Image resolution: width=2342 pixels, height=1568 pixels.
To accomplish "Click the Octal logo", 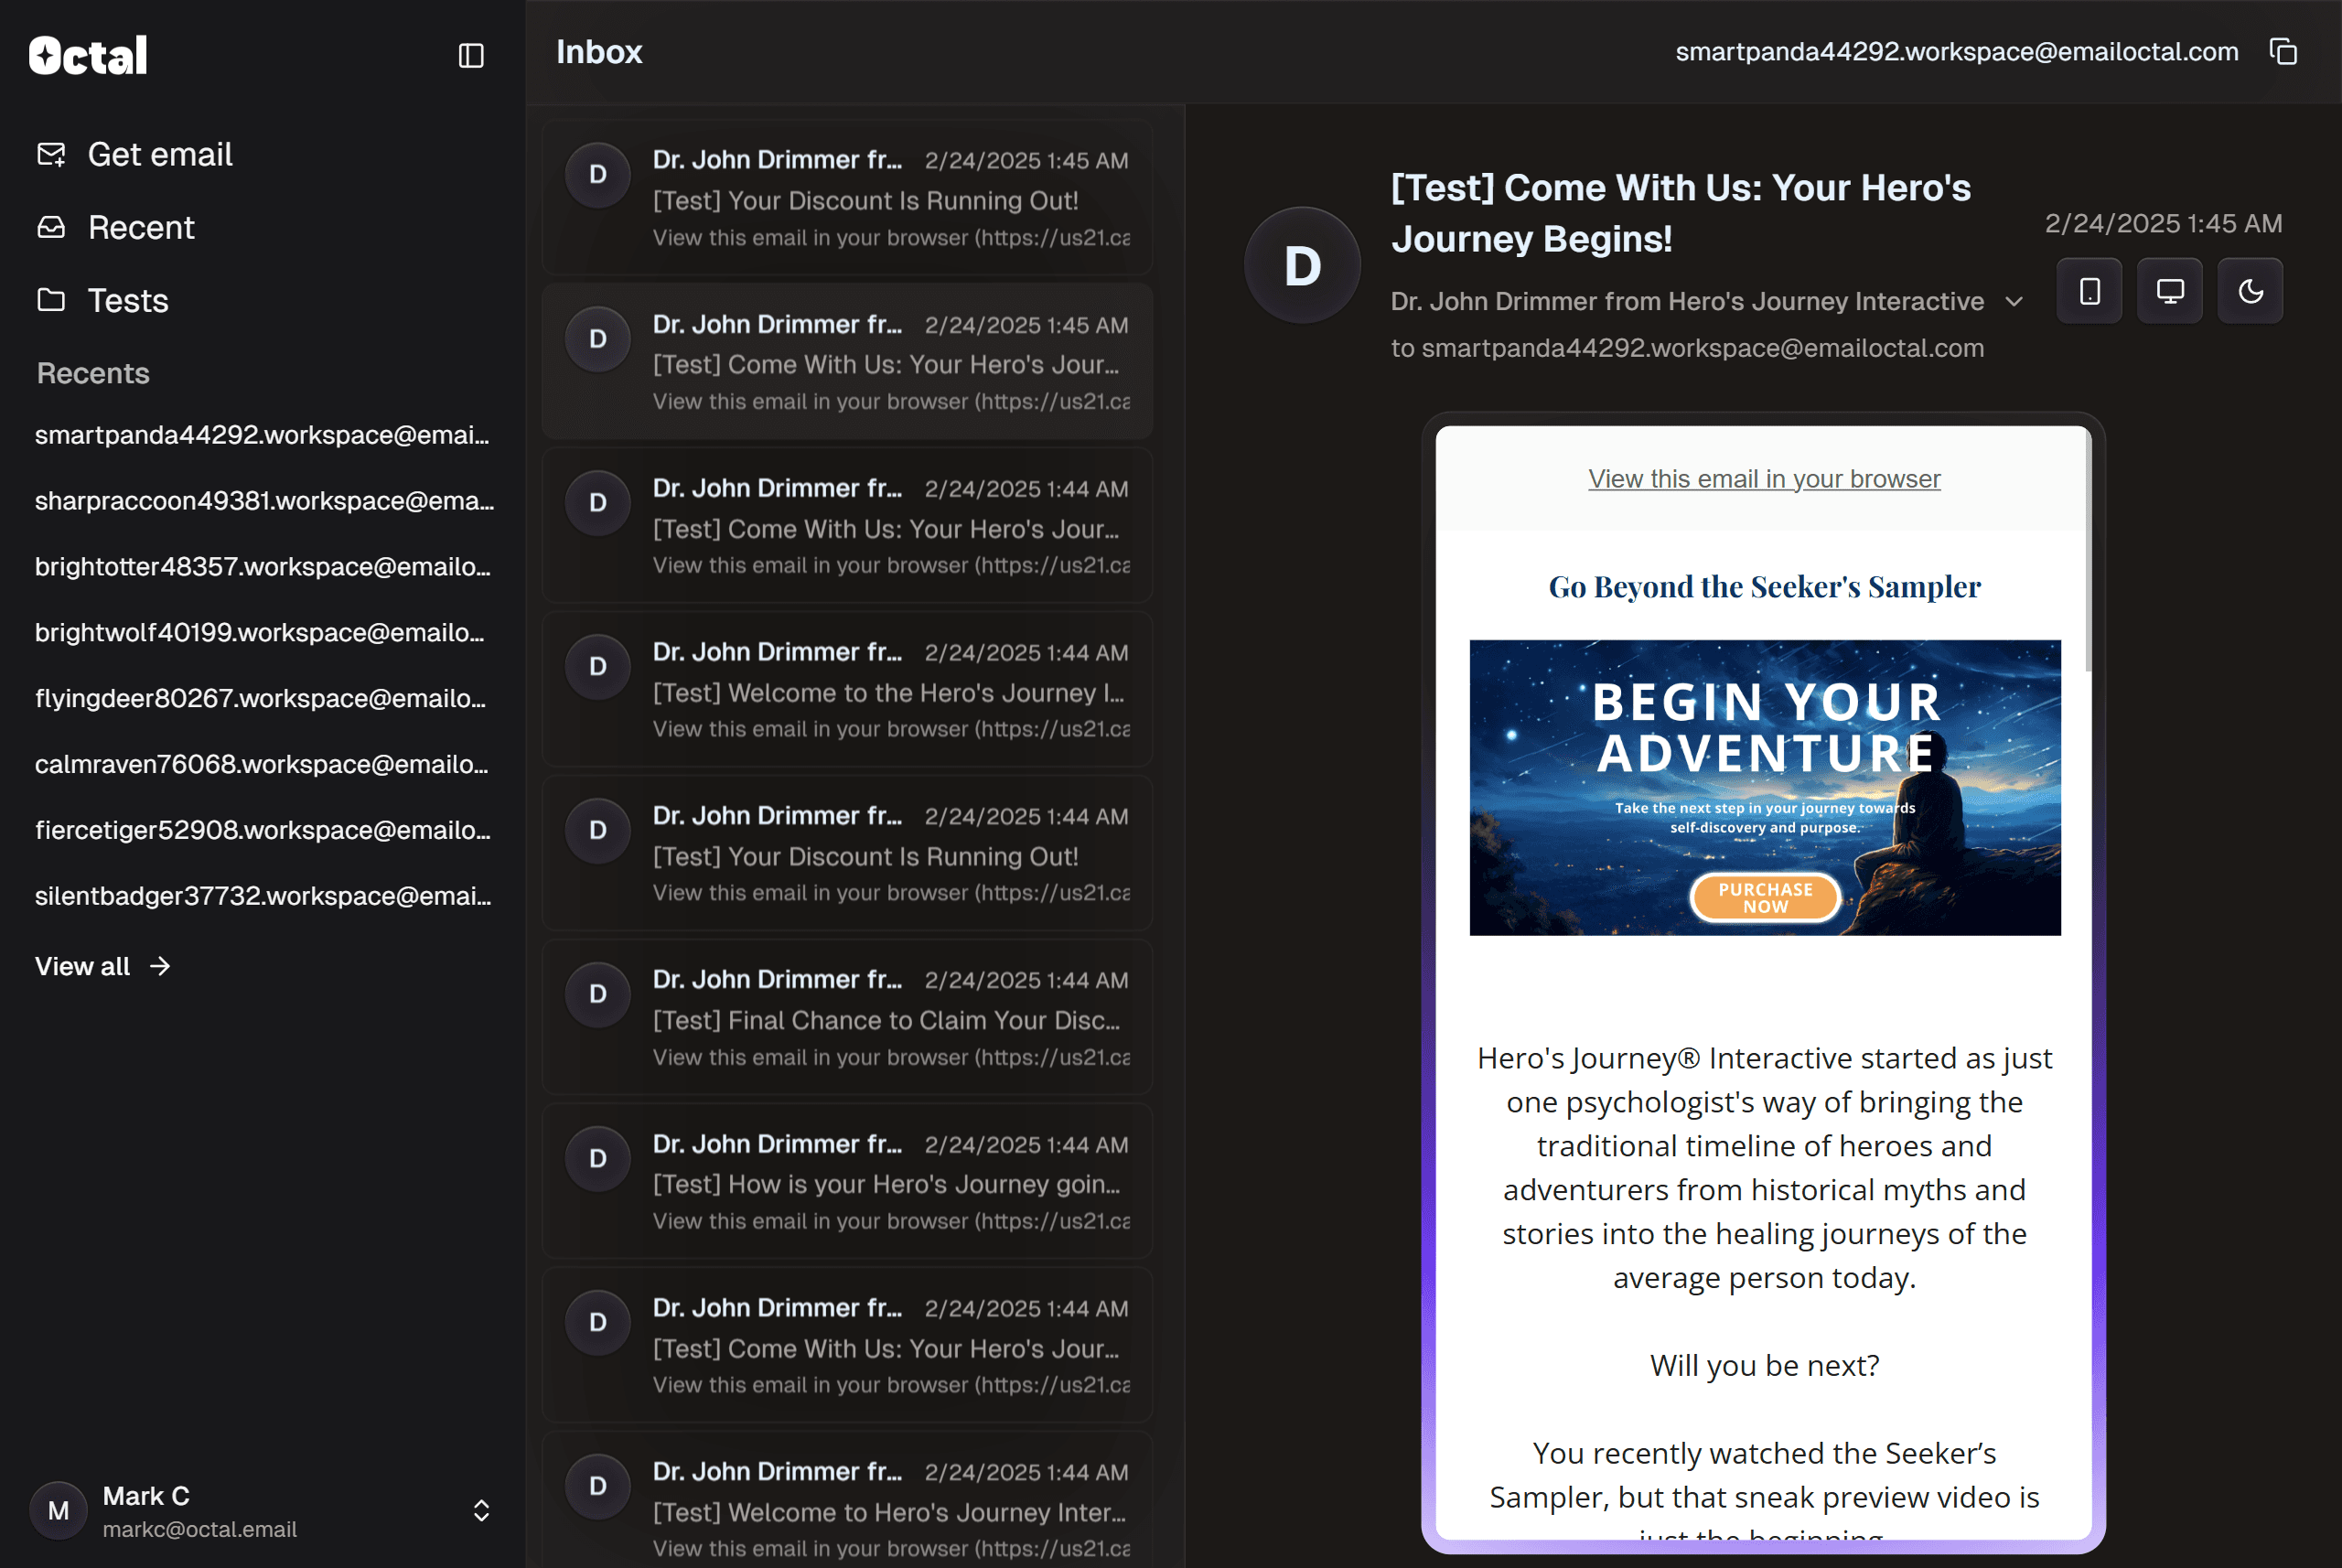I will click(x=86, y=54).
